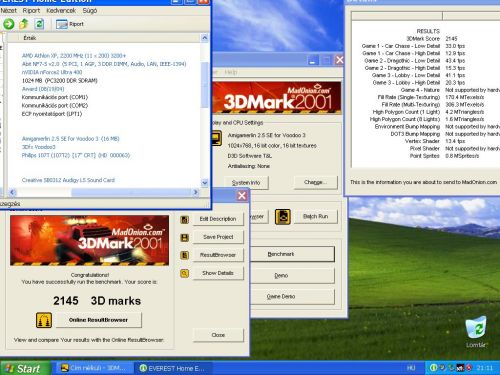Image resolution: width=500 pixels, height=375 pixels.
Task: Open the Súgó menu
Action: [x=90, y=11]
